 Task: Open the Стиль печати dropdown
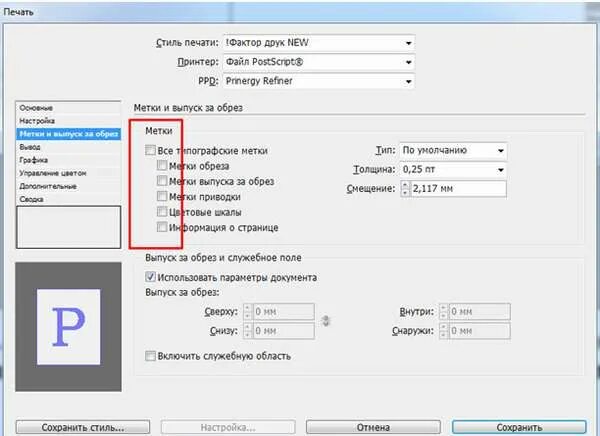319,43
